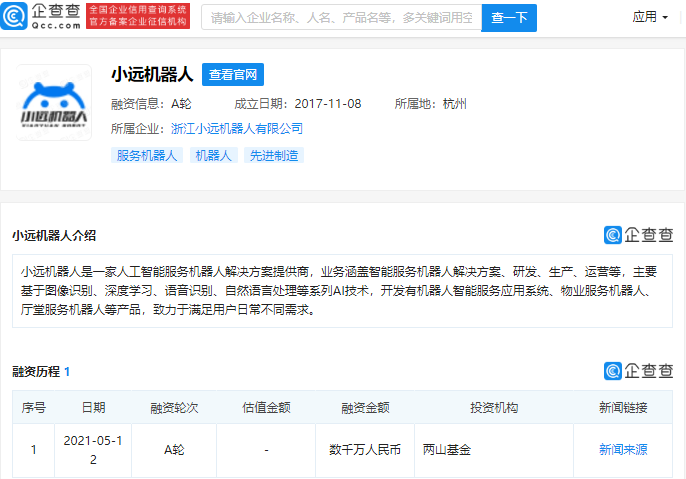Screen dimensions: 686x479
Task: Open the 新闻来源 link
Action: [623, 449]
